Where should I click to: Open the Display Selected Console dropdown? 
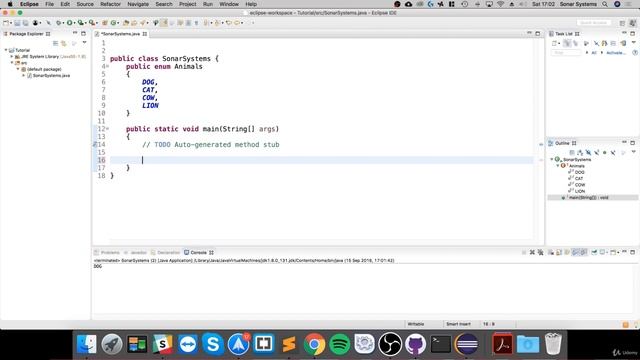click(x=607, y=253)
